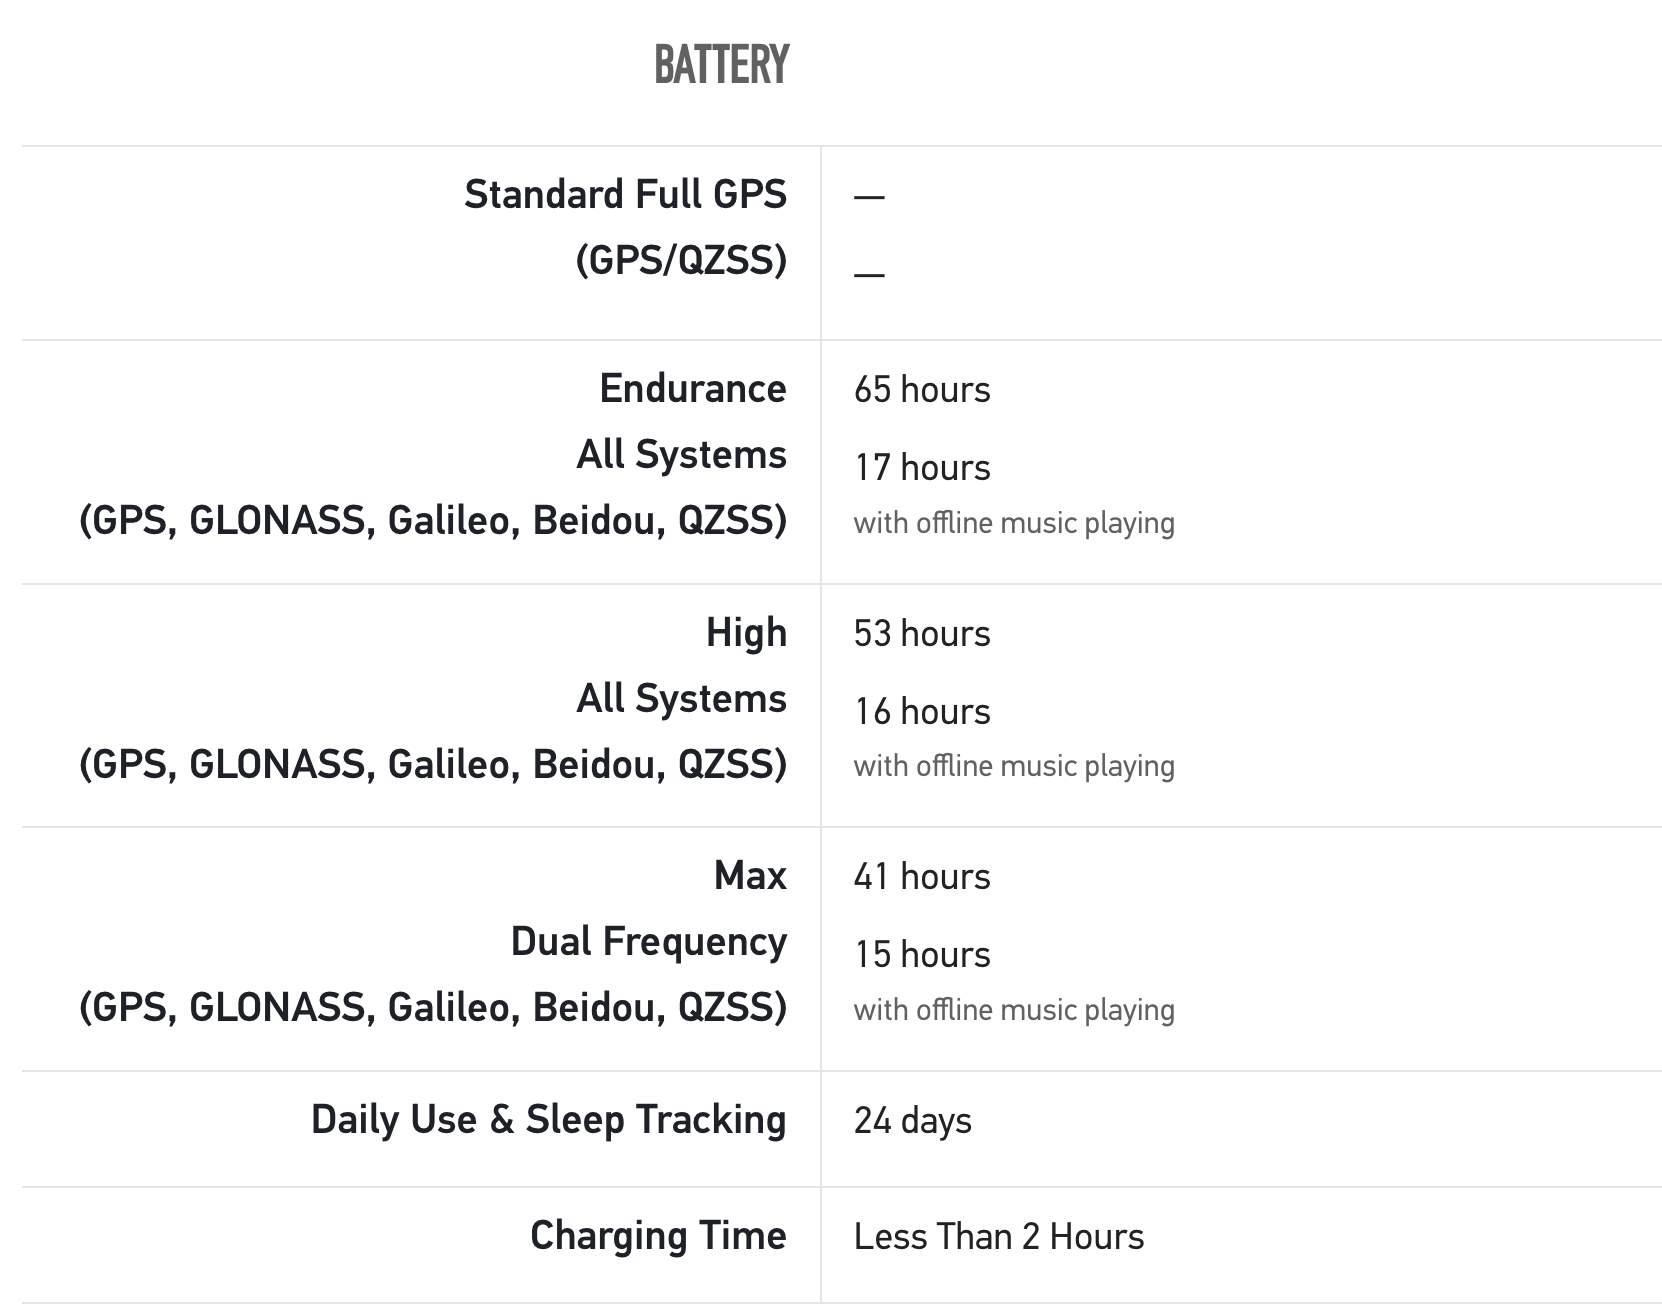The height and width of the screenshot is (1316, 1662).
Task: Click the 41 hours value
Action: pos(921,877)
